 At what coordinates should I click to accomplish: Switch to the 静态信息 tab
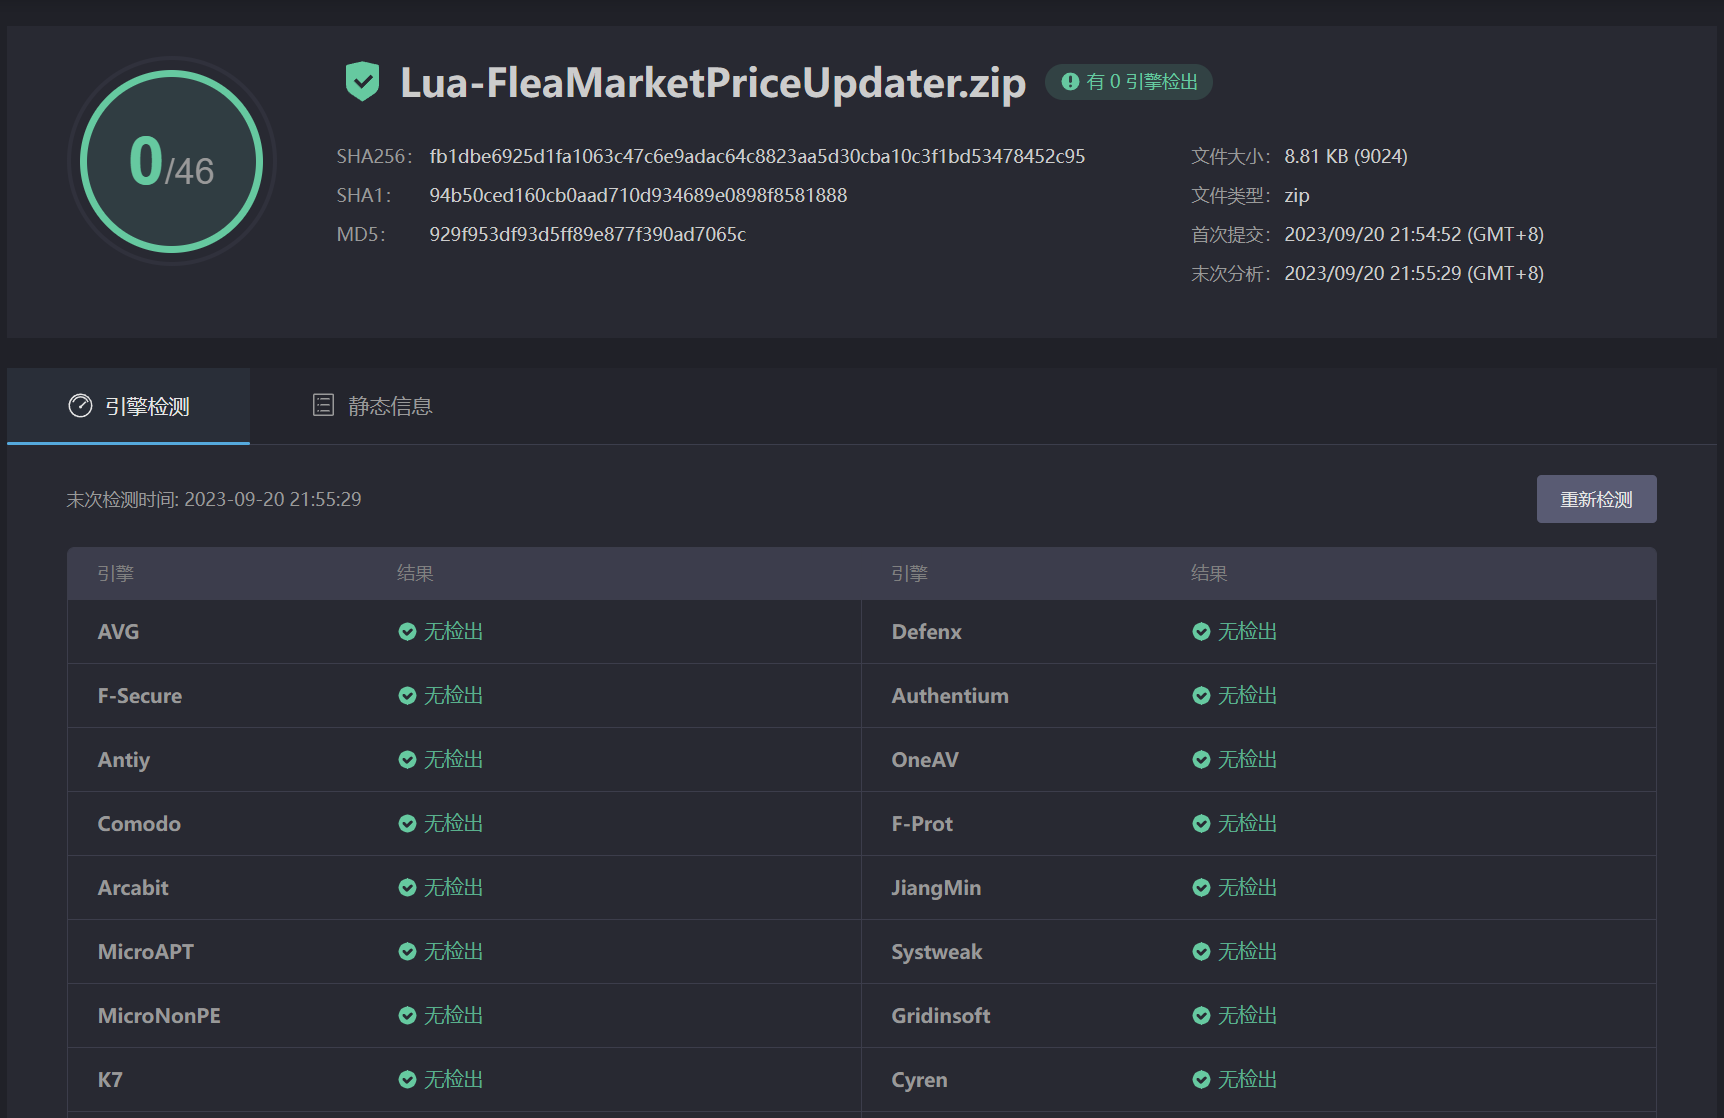click(x=372, y=406)
